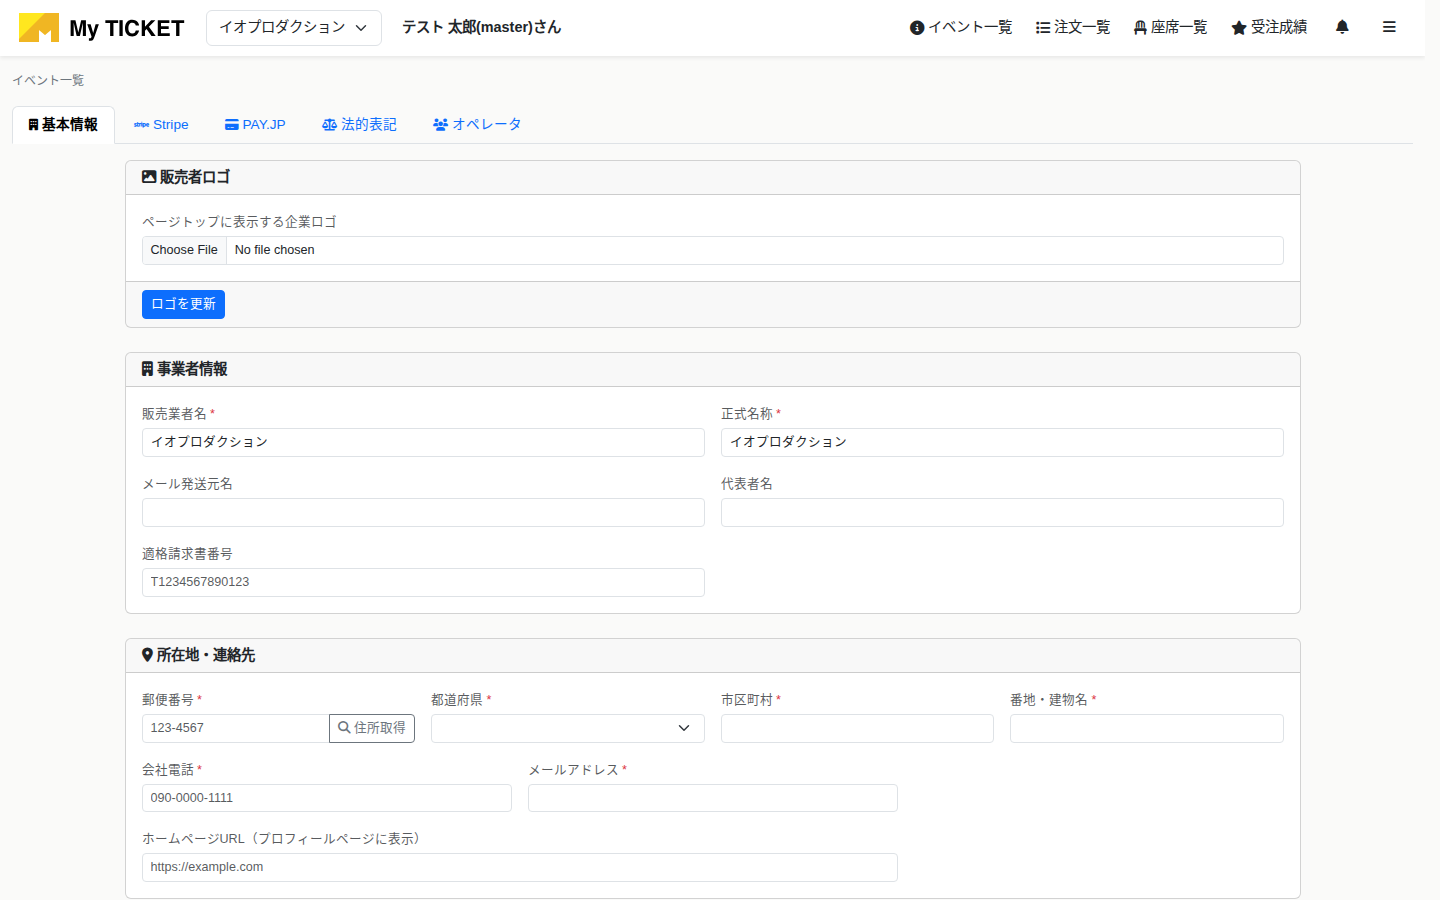Screen dimensions: 1440x900
Task: Open 注文一覧 order list
Action: (1073, 27)
